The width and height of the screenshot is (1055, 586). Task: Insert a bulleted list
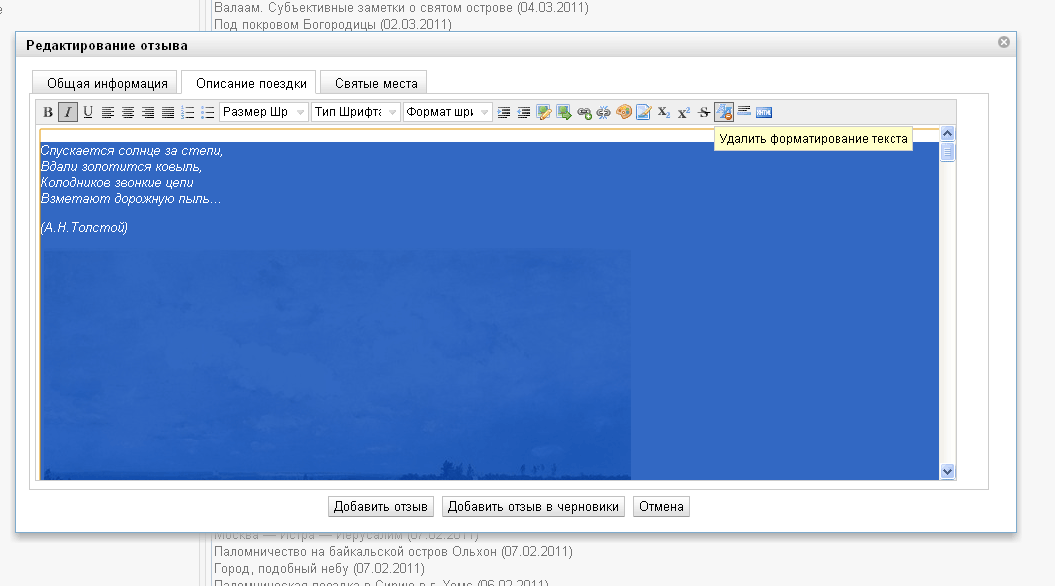click(x=208, y=112)
